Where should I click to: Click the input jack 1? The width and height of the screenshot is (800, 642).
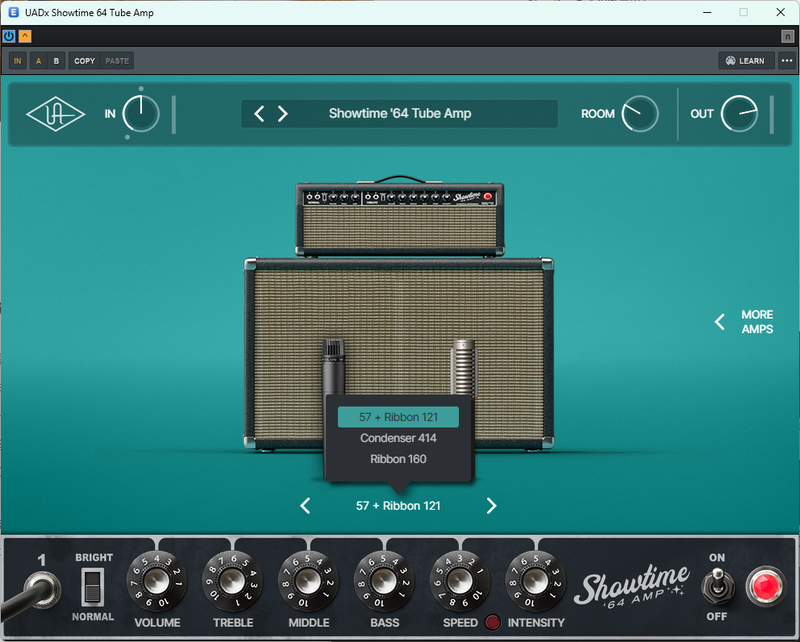coord(44,590)
